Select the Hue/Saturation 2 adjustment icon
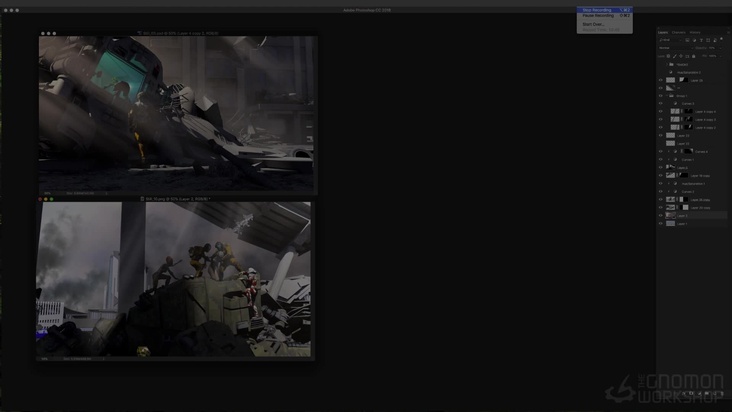This screenshot has width=732, height=412. [671, 72]
